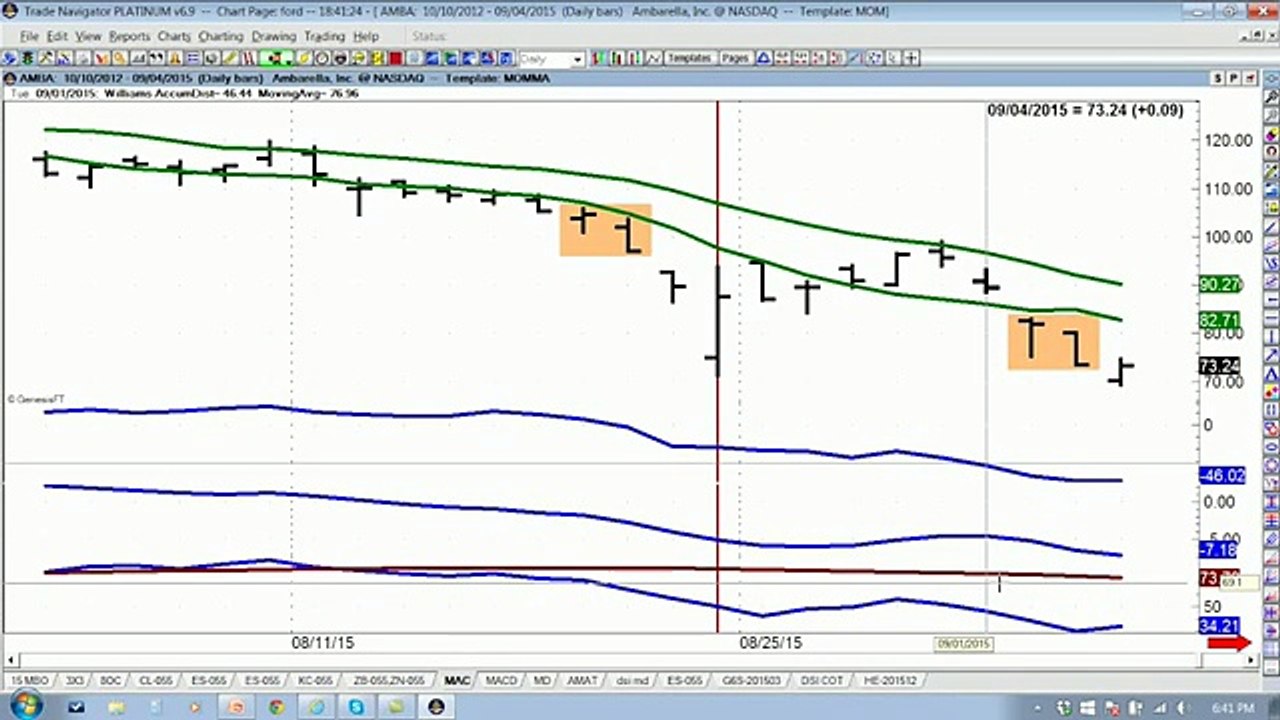Click the chart's horizontal scrollbar left arrow
Viewport: 1280px width, 720px height.
click(10, 661)
